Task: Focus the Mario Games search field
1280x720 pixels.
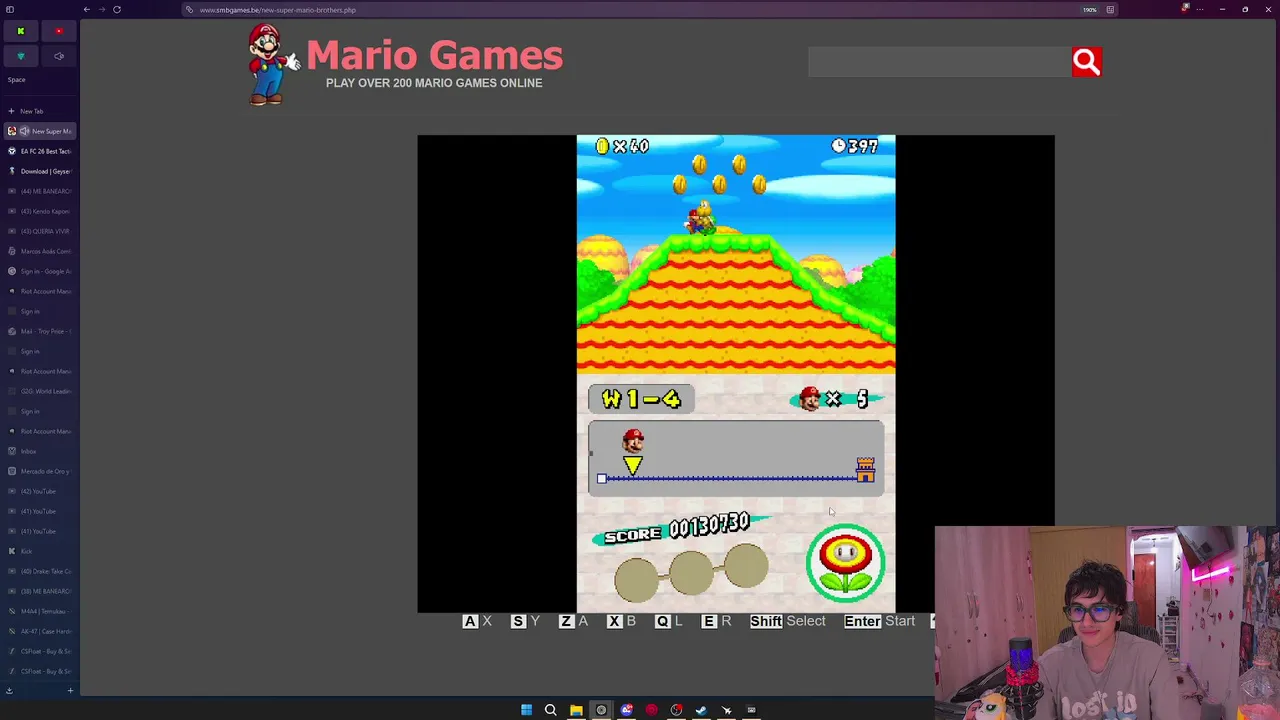Action: click(x=939, y=62)
